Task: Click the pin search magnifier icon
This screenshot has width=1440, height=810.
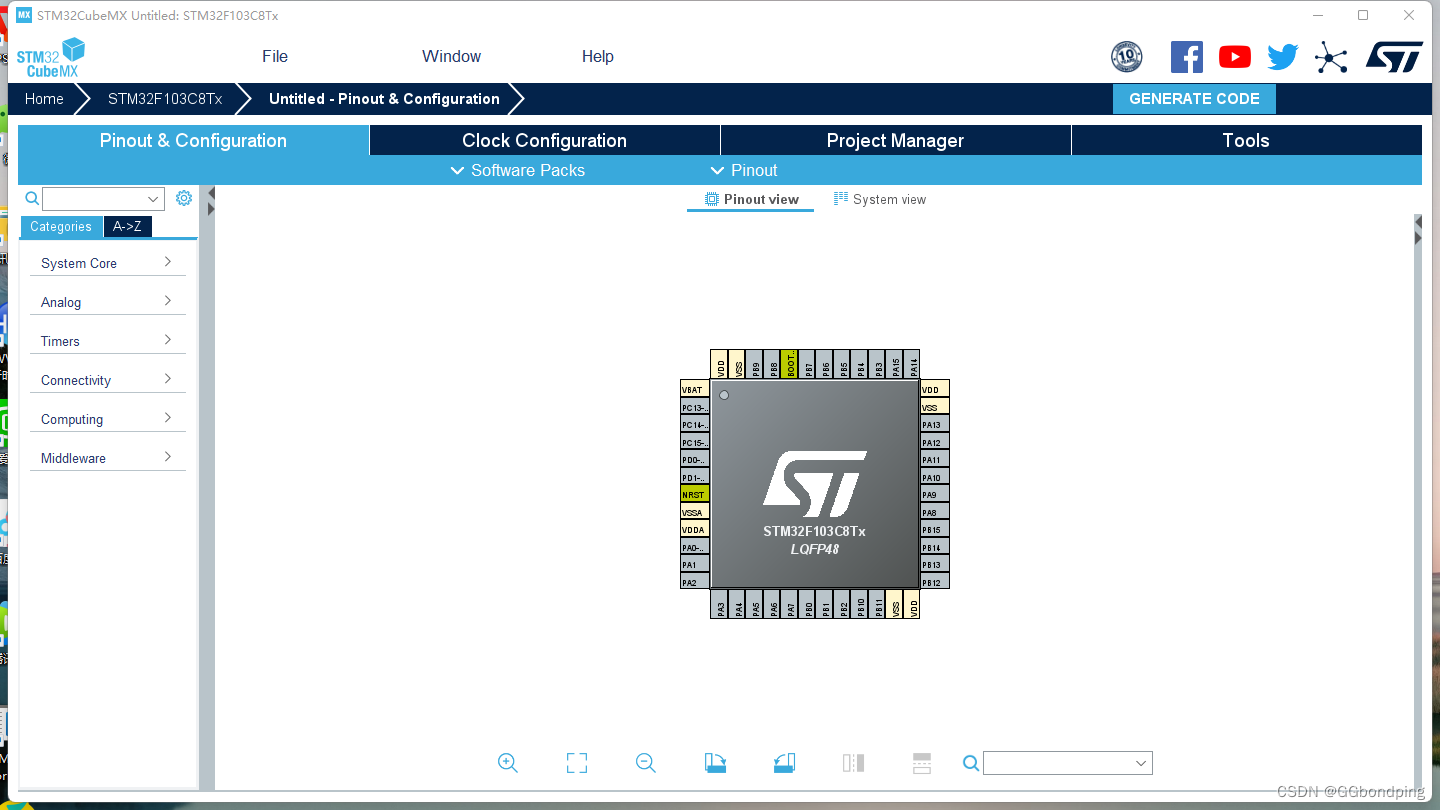Action: tap(970, 763)
